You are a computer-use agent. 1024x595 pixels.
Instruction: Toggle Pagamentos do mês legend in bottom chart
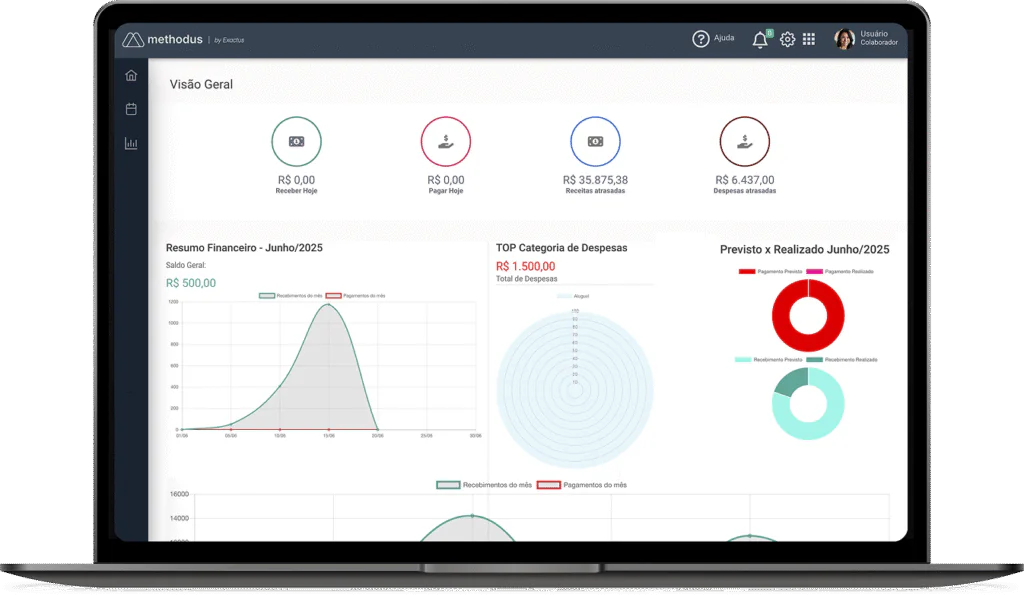(582, 485)
